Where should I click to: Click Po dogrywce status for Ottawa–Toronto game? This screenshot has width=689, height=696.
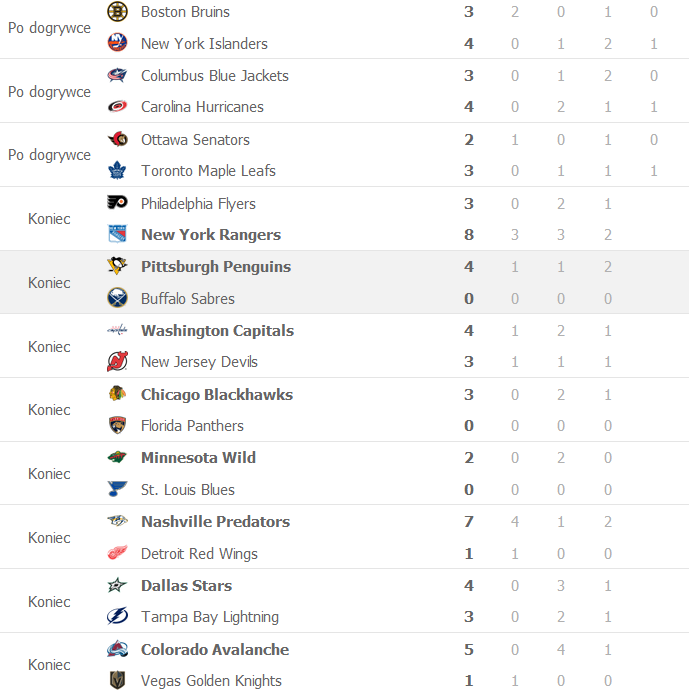click(49, 155)
